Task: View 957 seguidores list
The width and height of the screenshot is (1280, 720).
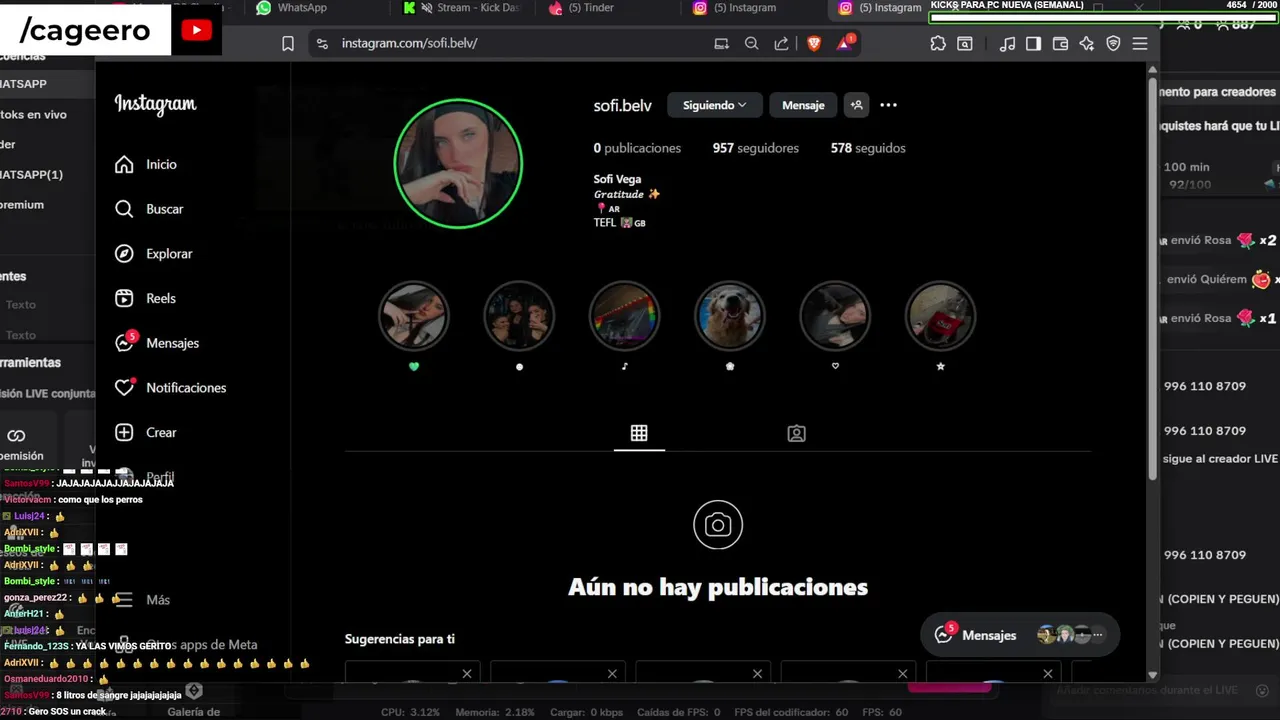Action: (756, 148)
